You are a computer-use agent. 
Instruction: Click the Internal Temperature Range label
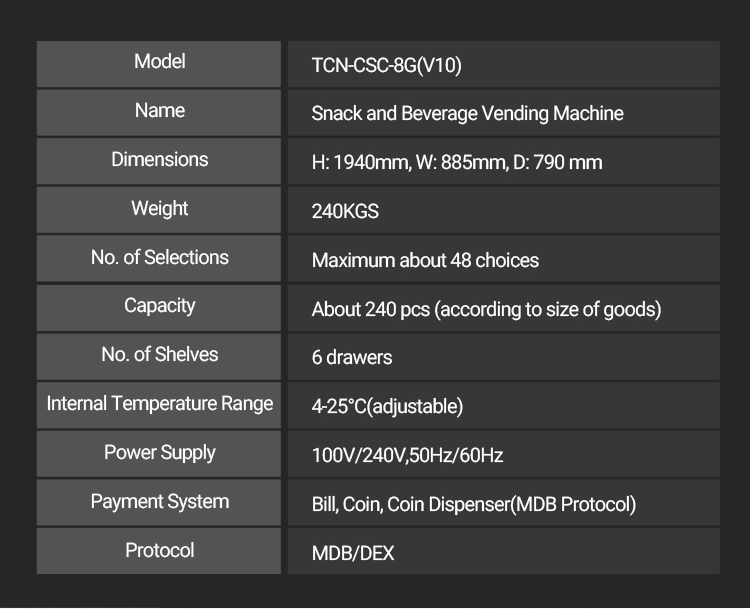[x=160, y=404]
